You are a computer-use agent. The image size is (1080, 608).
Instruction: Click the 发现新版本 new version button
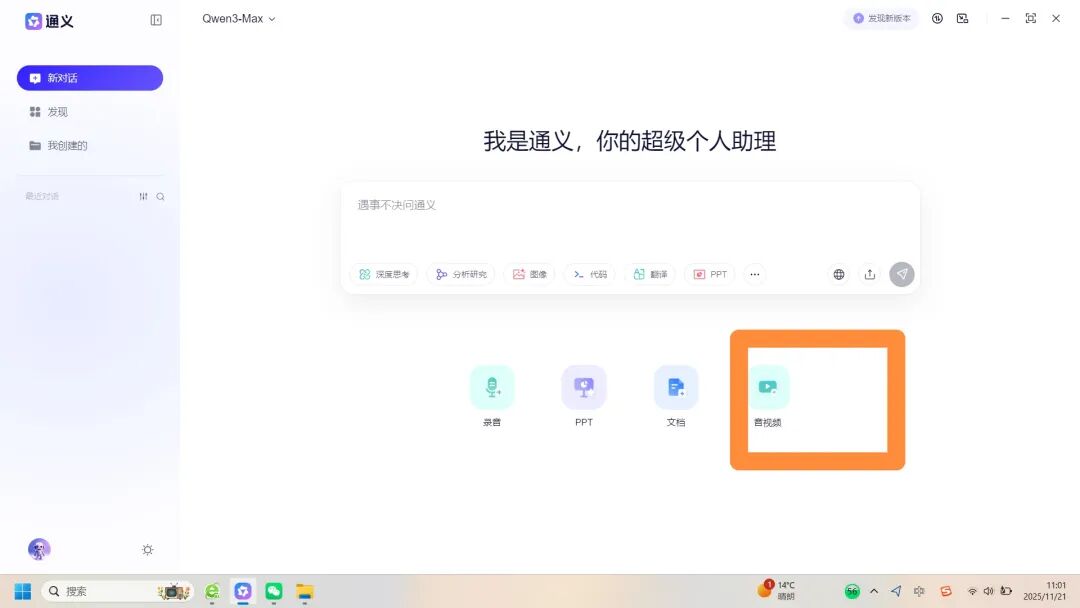click(x=881, y=18)
